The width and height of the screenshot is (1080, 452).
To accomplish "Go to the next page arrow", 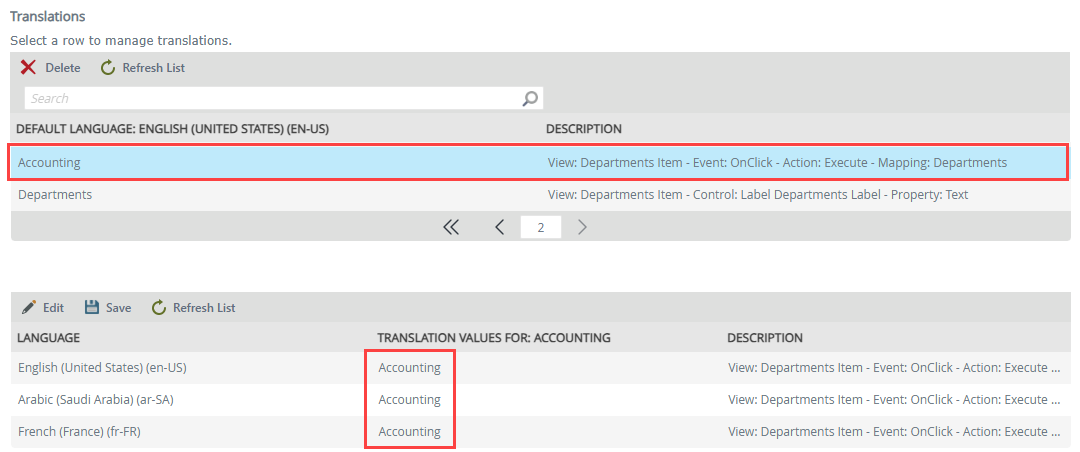I will [x=582, y=227].
